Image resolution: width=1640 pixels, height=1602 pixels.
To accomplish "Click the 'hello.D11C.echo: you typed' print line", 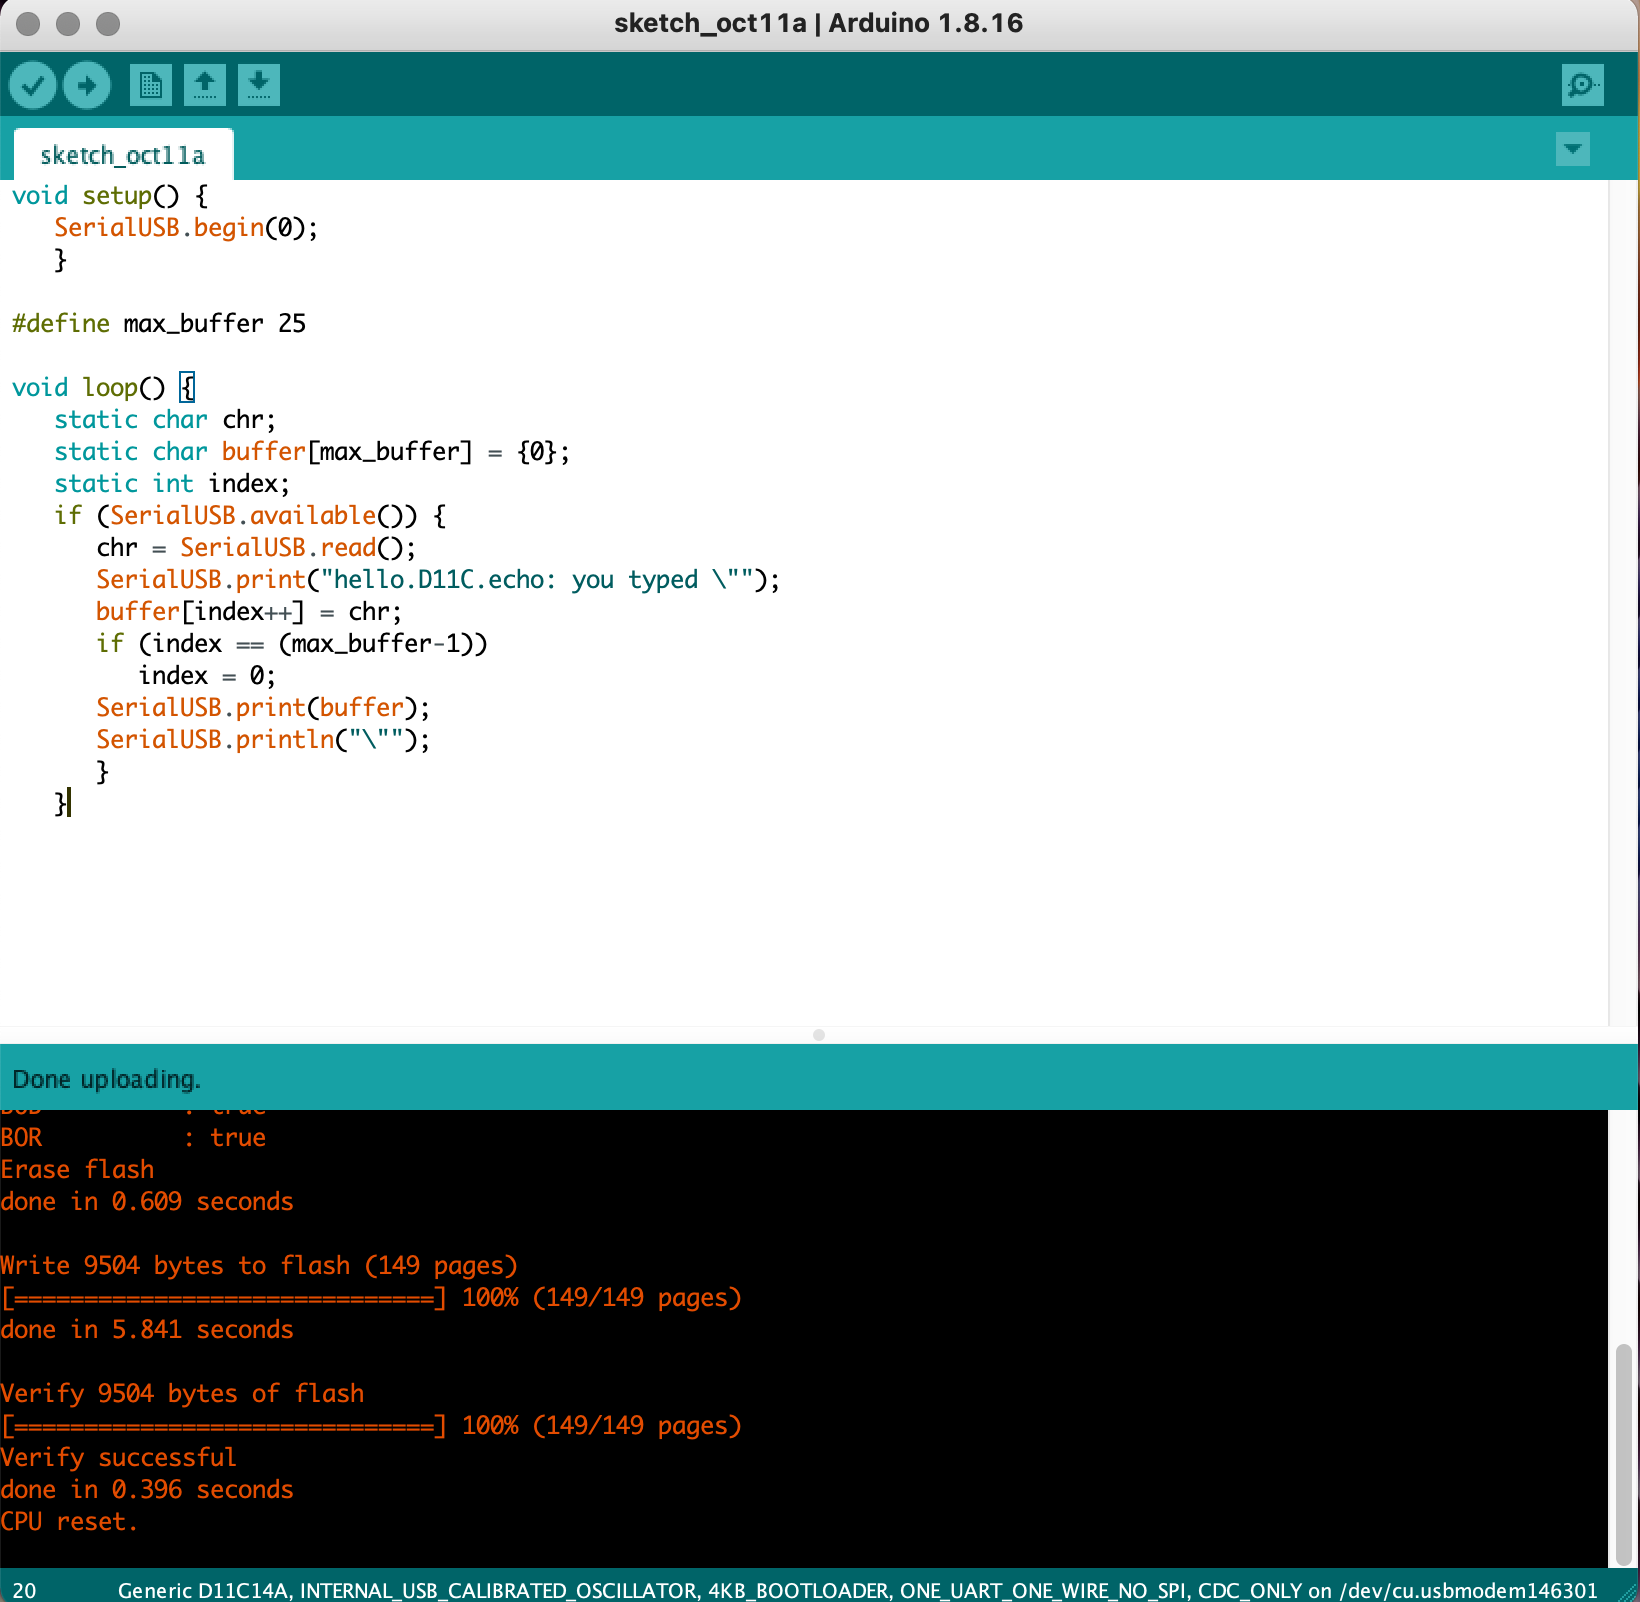I will (438, 580).
